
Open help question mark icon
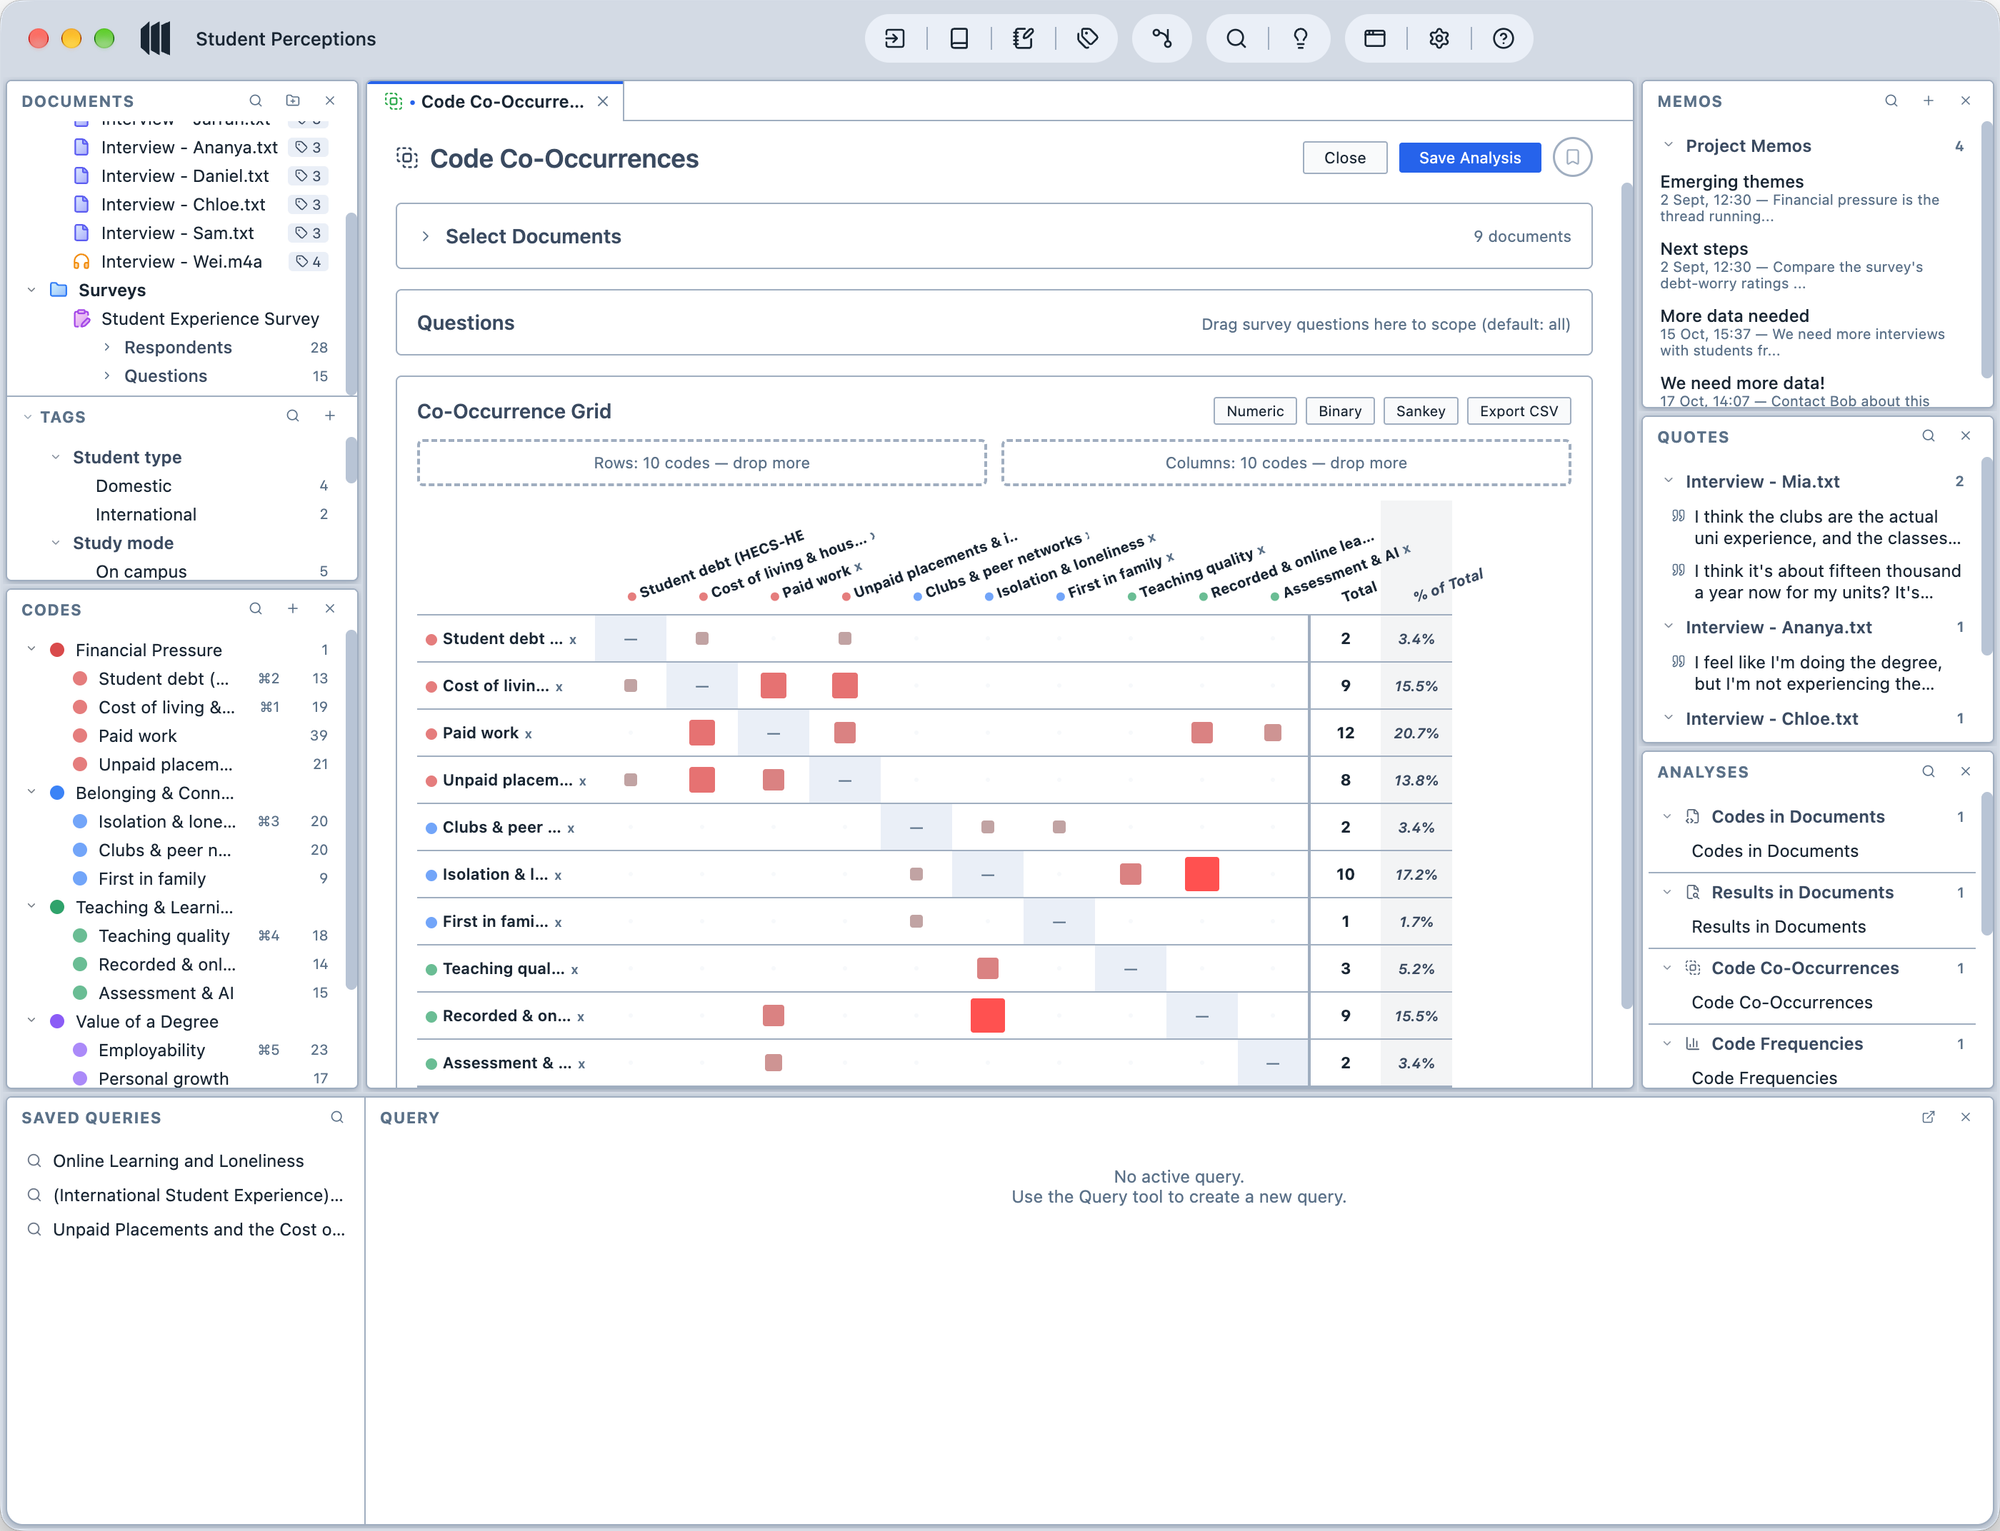pos(1503,39)
